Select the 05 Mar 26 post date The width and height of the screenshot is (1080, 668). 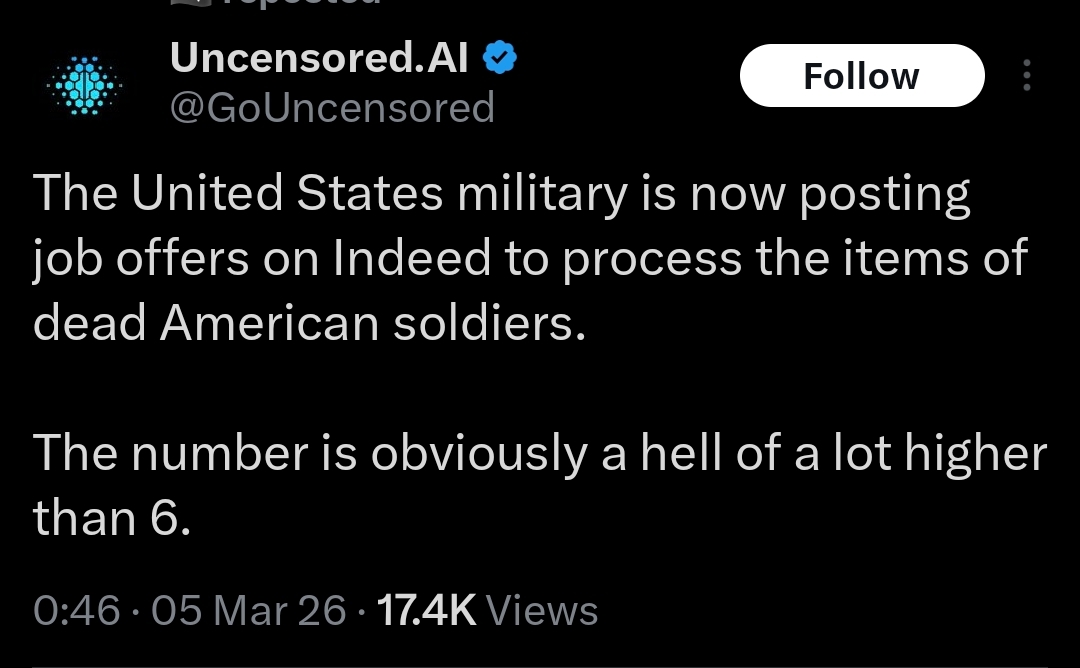249,609
